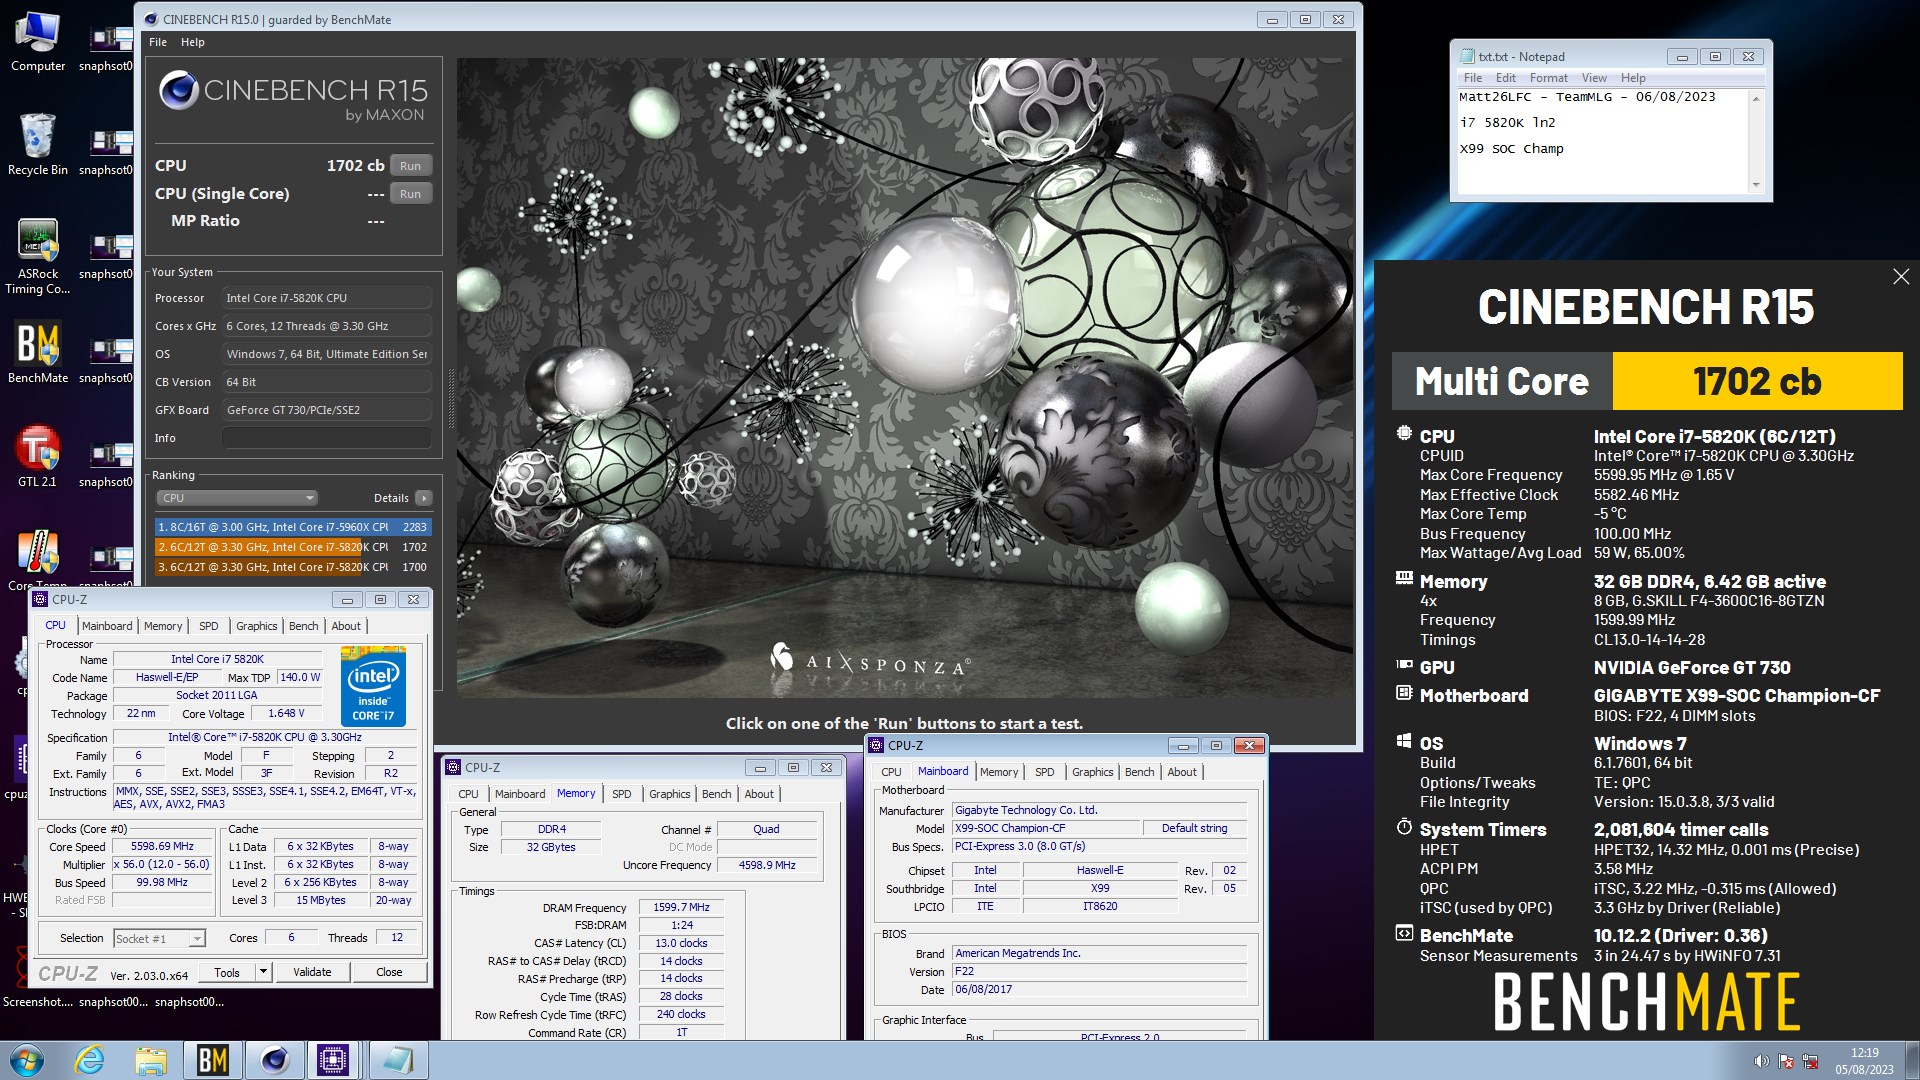Expand the CPU-Z Tools dropdown arrow
This screenshot has width=1920, height=1080.
tap(263, 972)
